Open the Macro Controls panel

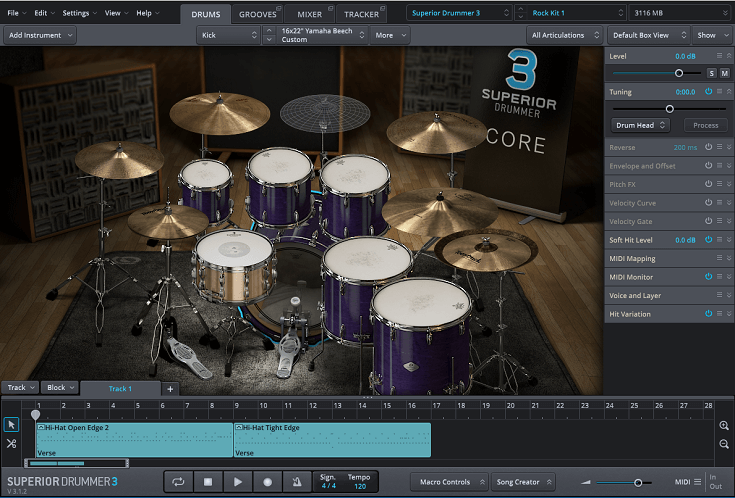pos(450,482)
